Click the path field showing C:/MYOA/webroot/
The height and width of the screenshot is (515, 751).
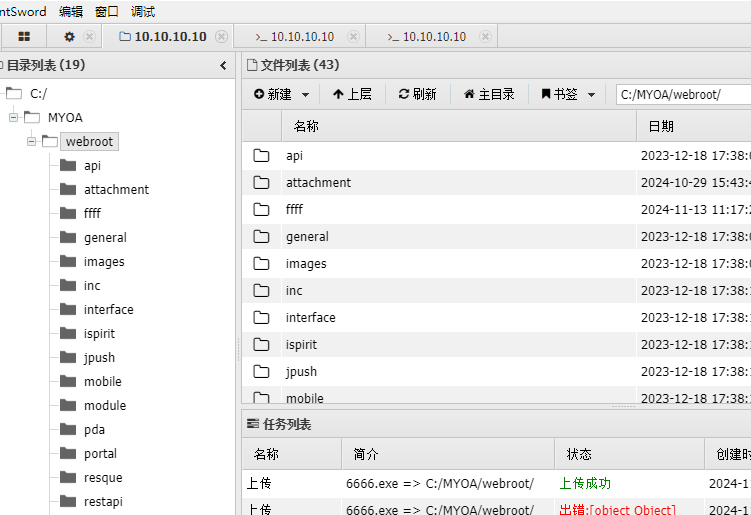point(682,95)
